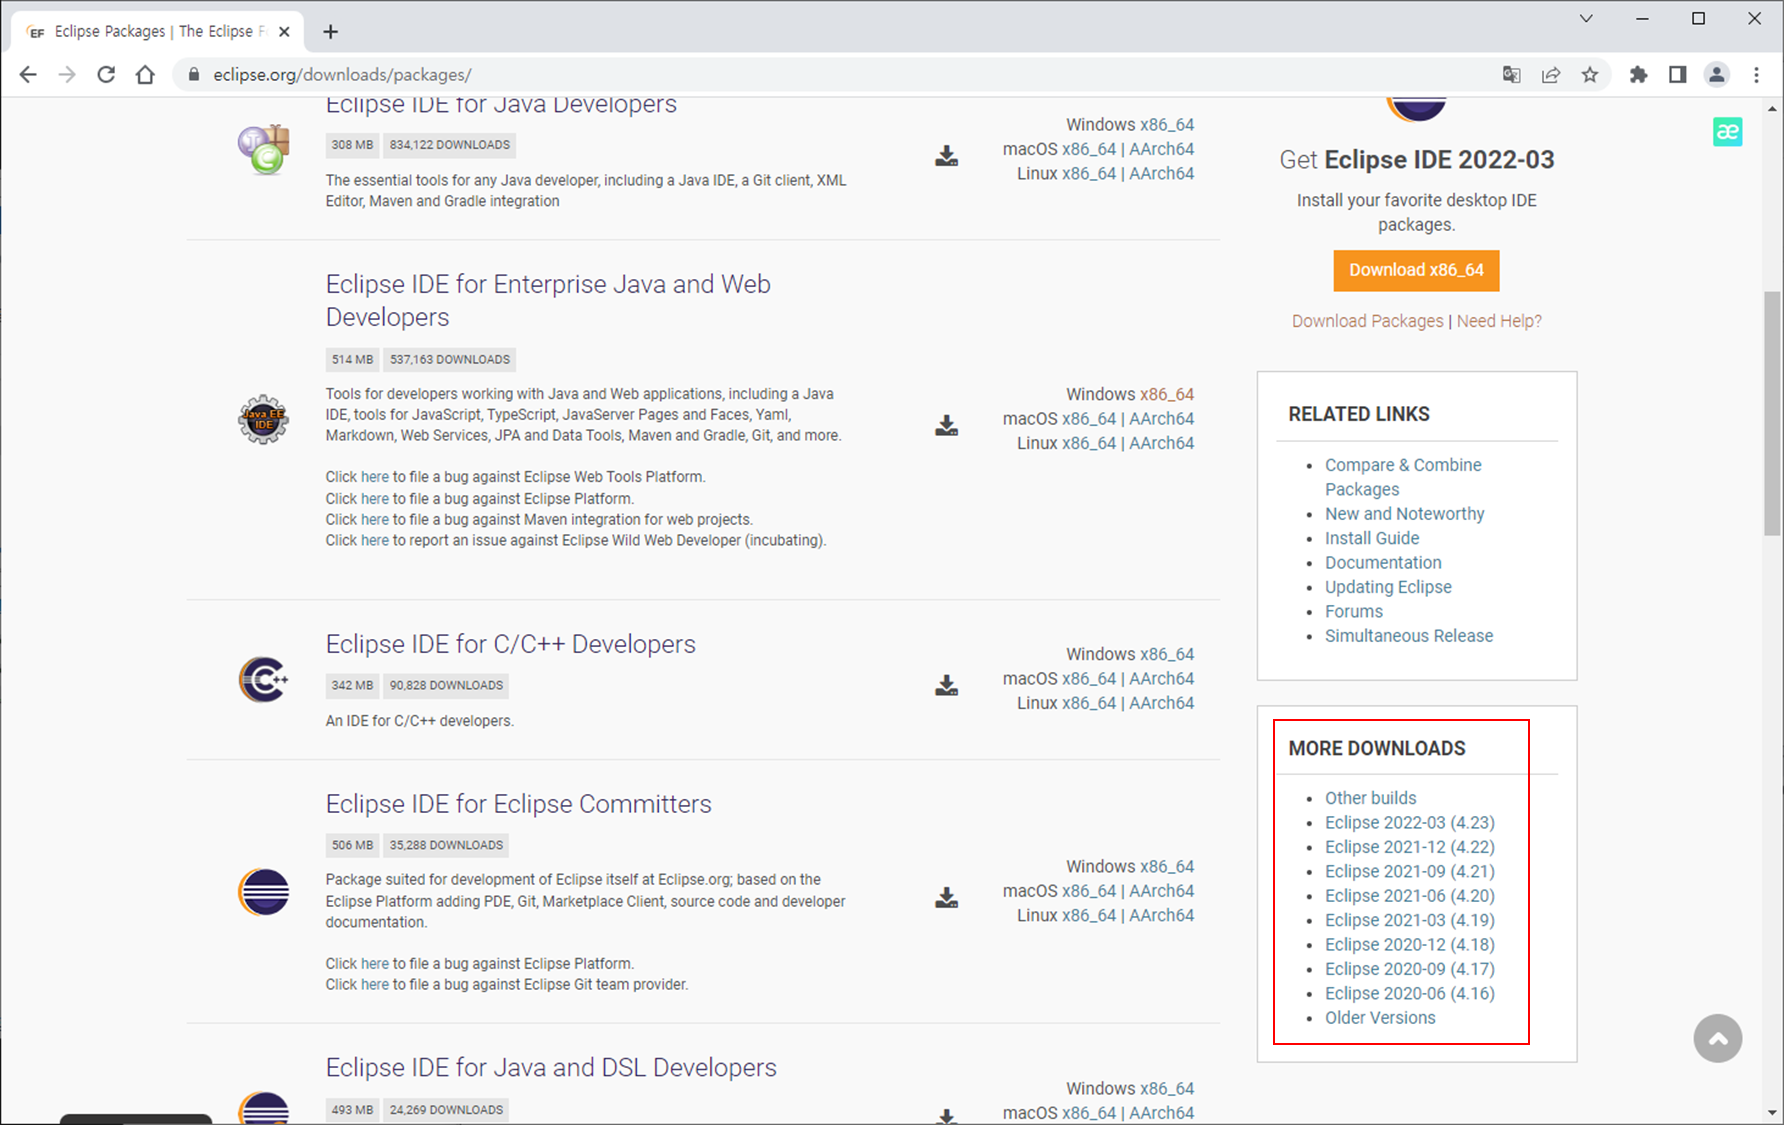Viewport: 1784px width, 1125px height.
Task: Click the vertical page scrollbar thumb
Action: coord(1773,413)
